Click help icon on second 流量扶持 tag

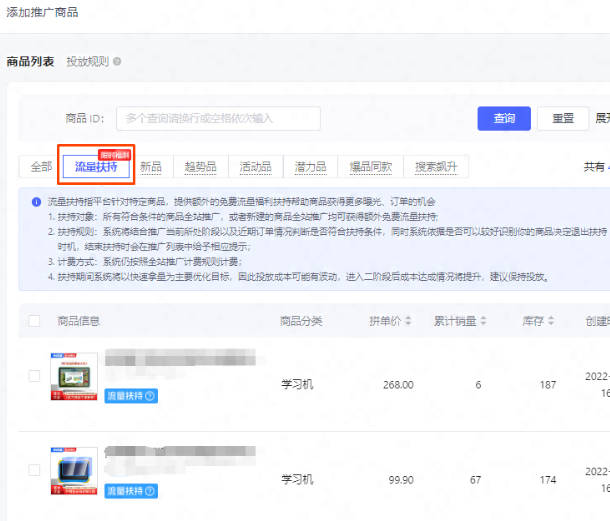pos(150,491)
